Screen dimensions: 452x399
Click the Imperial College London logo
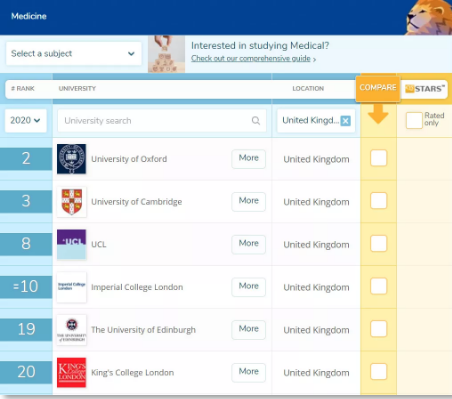pos(71,287)
